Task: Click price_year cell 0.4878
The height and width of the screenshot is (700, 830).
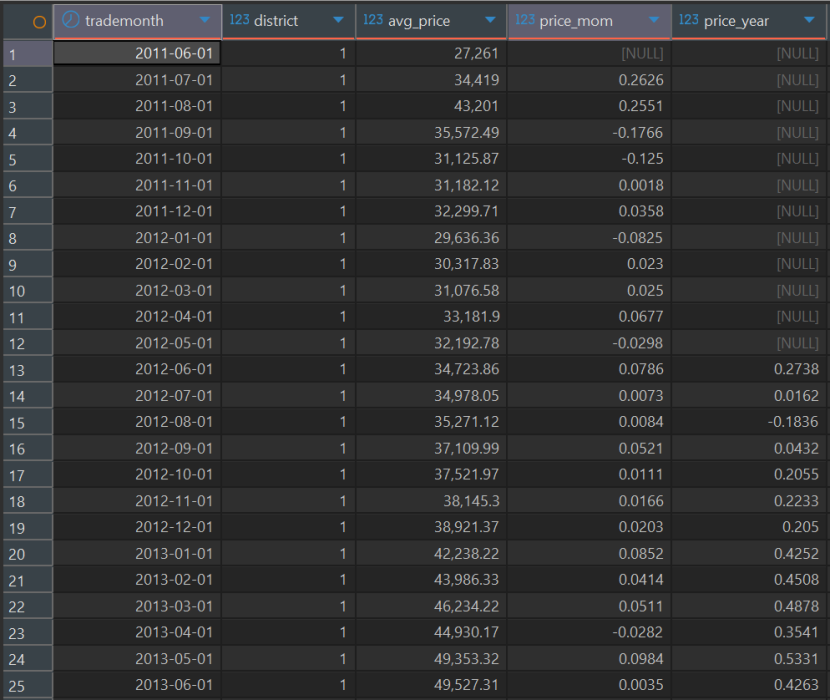Action: tap(749, 606)
